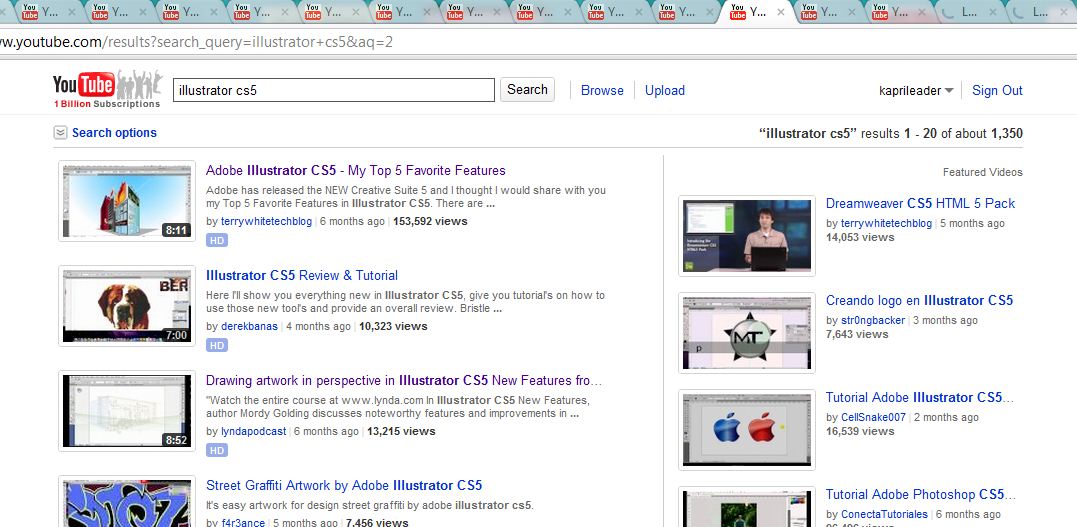
Task: Expand the Search options link
Action: coord(114,133)
